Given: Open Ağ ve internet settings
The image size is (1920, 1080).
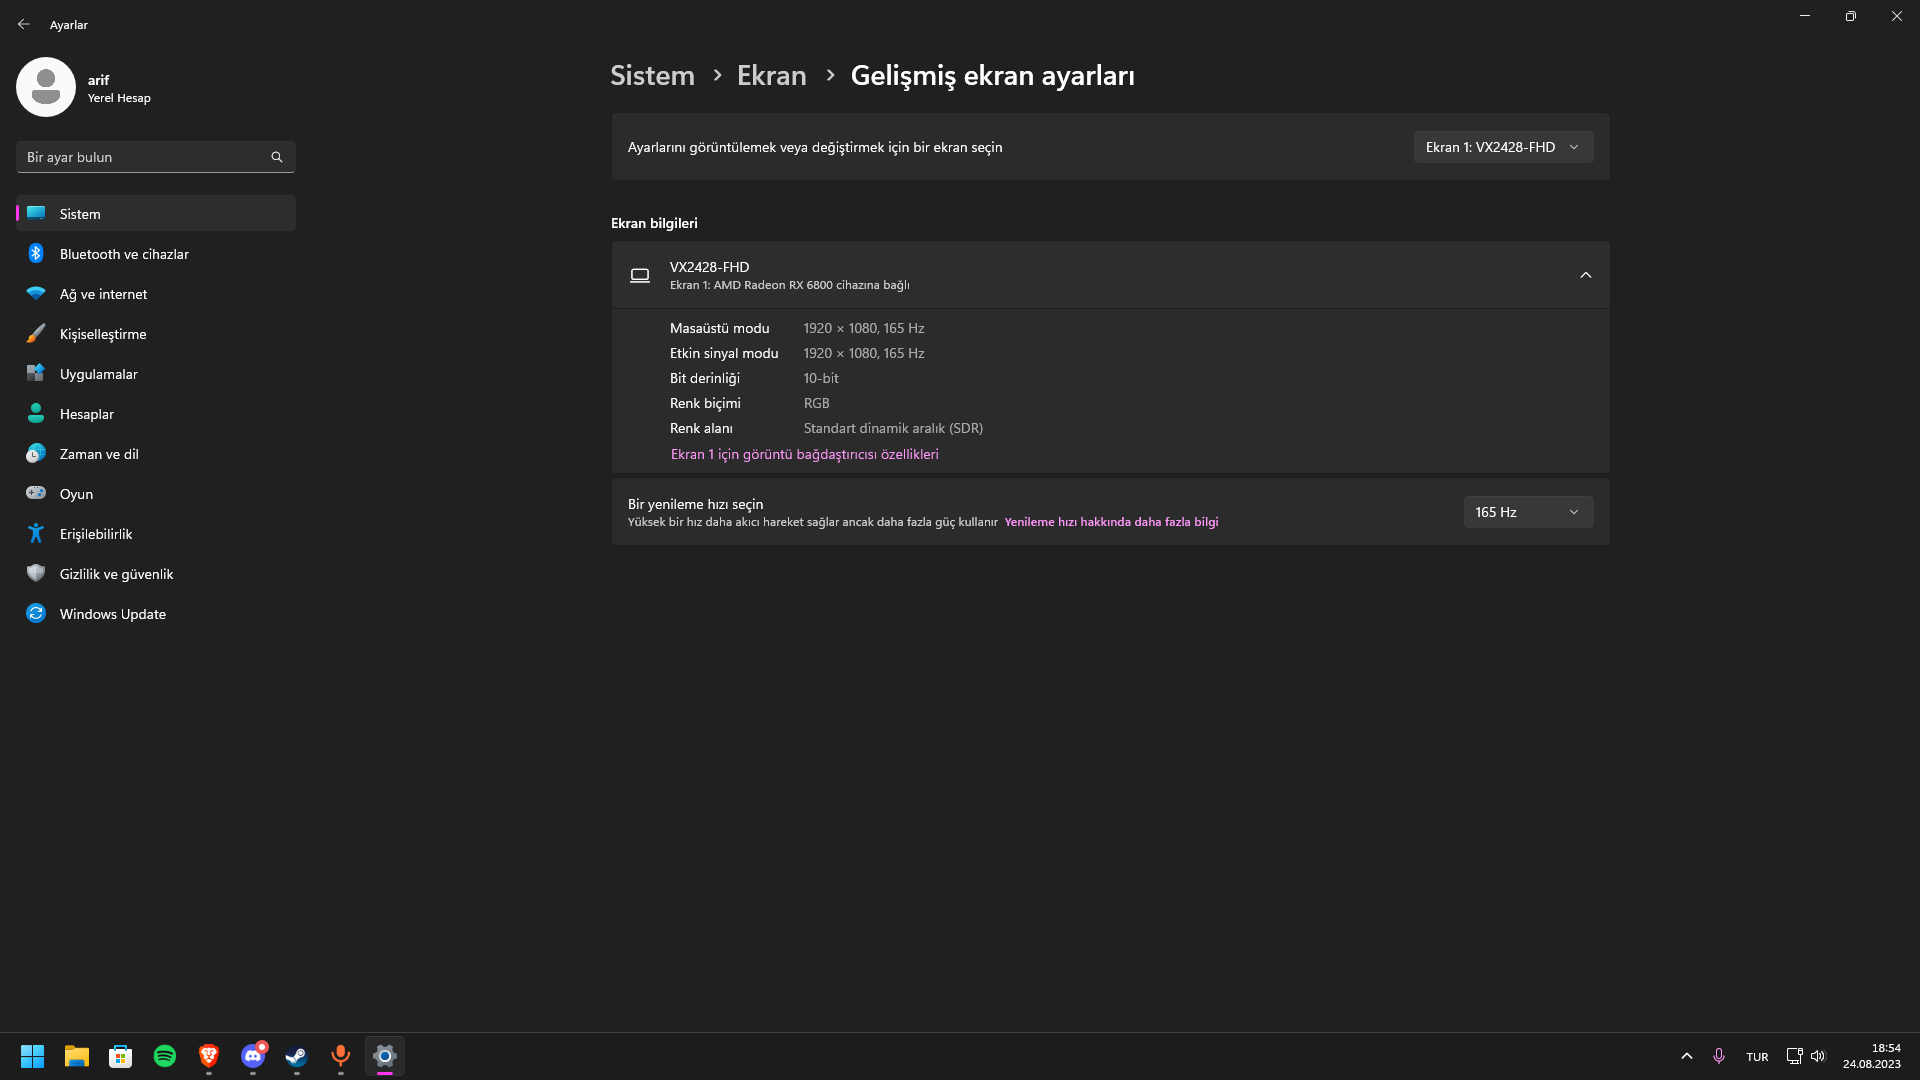Looking at the screenshot, I should [x=103, y=294].
